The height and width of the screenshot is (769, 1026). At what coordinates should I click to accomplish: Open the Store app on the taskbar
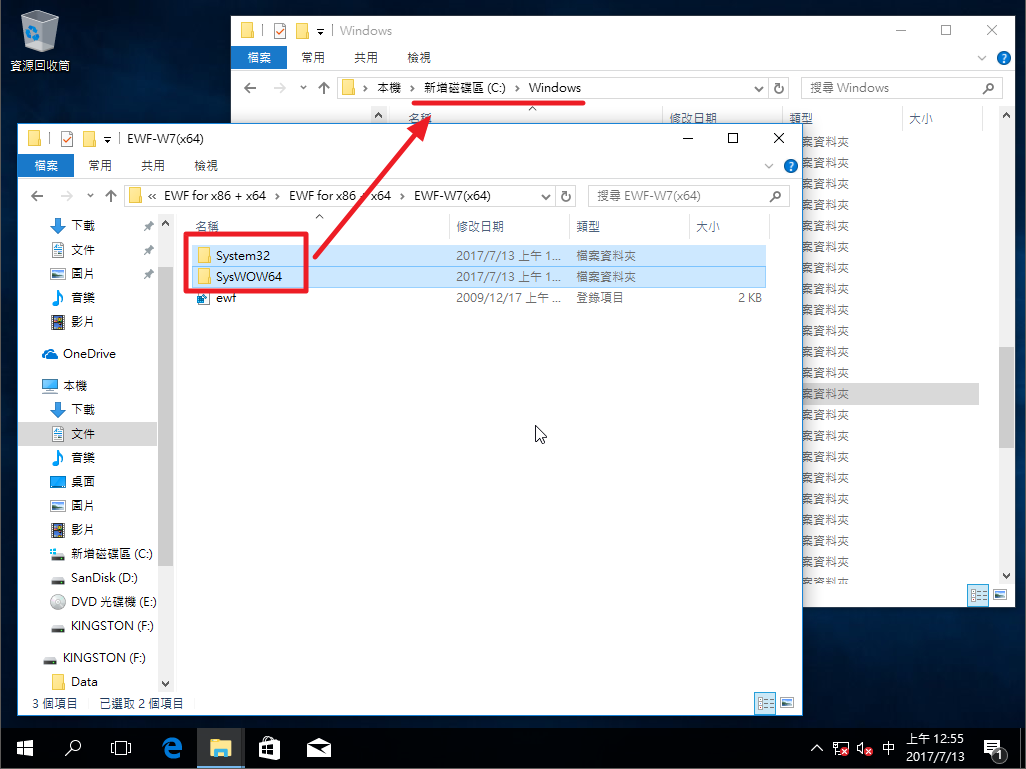coord(269,747)
